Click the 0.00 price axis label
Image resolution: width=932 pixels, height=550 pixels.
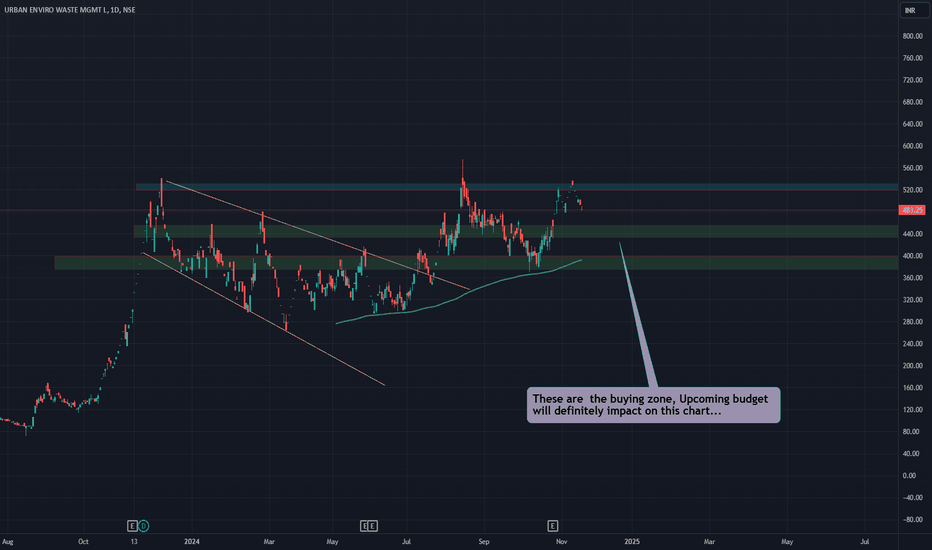click(x=909, y=476)
